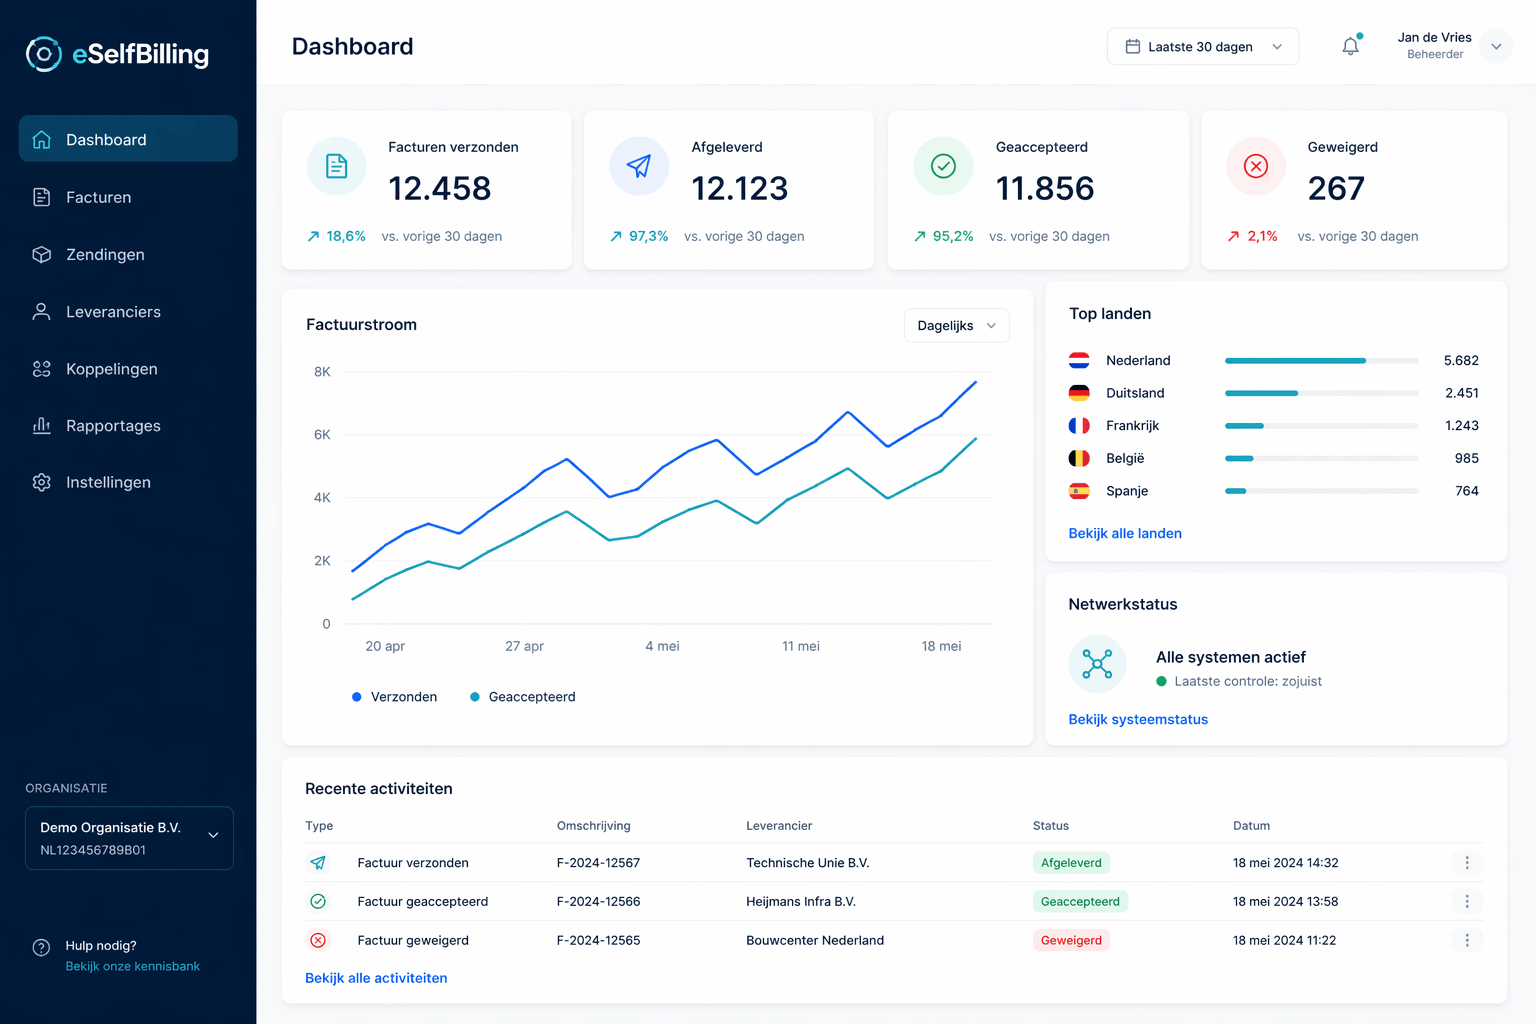The image size is (1536, 1024).
Task: Expand the Jan de Vries user menu chevron
Action: pos(1496,46)
